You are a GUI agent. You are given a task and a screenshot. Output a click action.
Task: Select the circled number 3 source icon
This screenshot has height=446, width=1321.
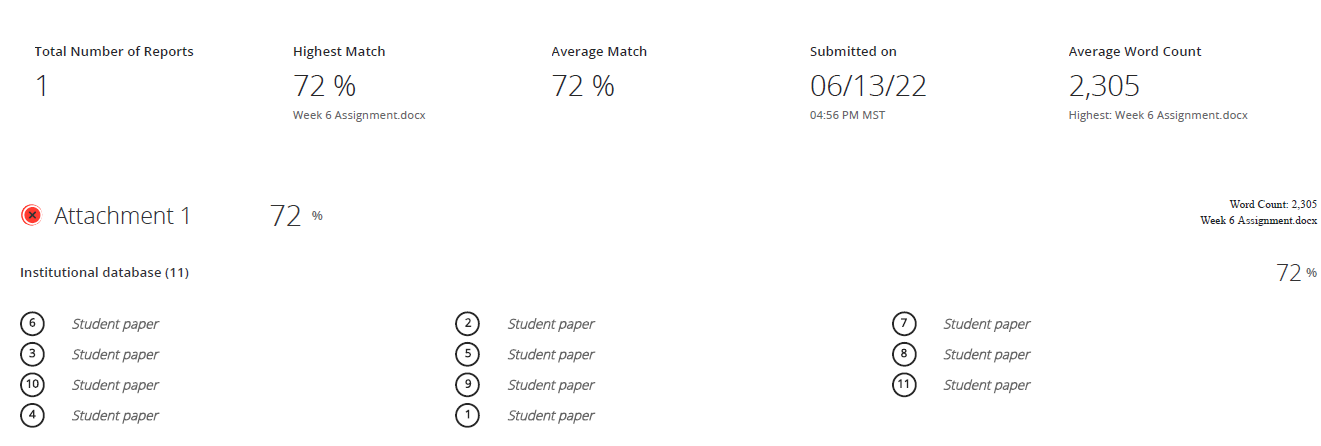pos(32,354)
